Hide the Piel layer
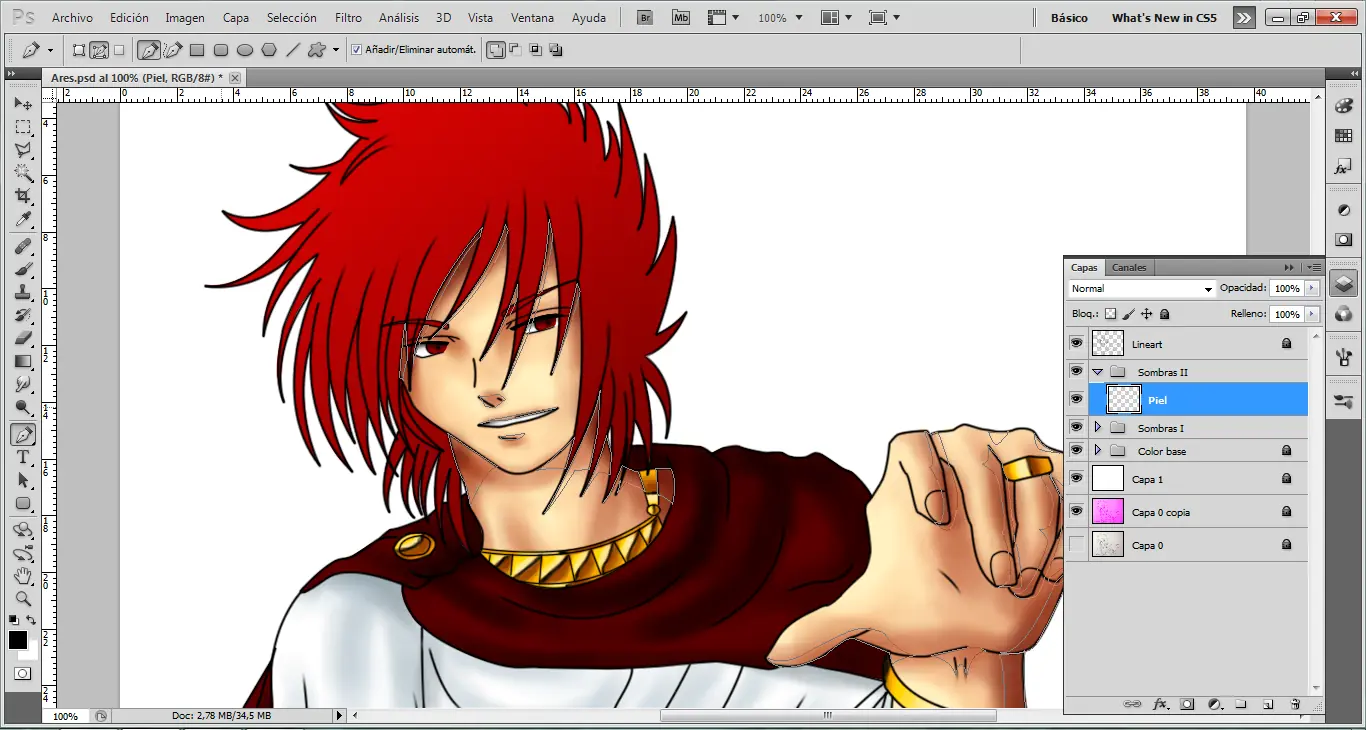Image resolution: width=1366 pixels, height=730 pixels. pos(1076,399)
